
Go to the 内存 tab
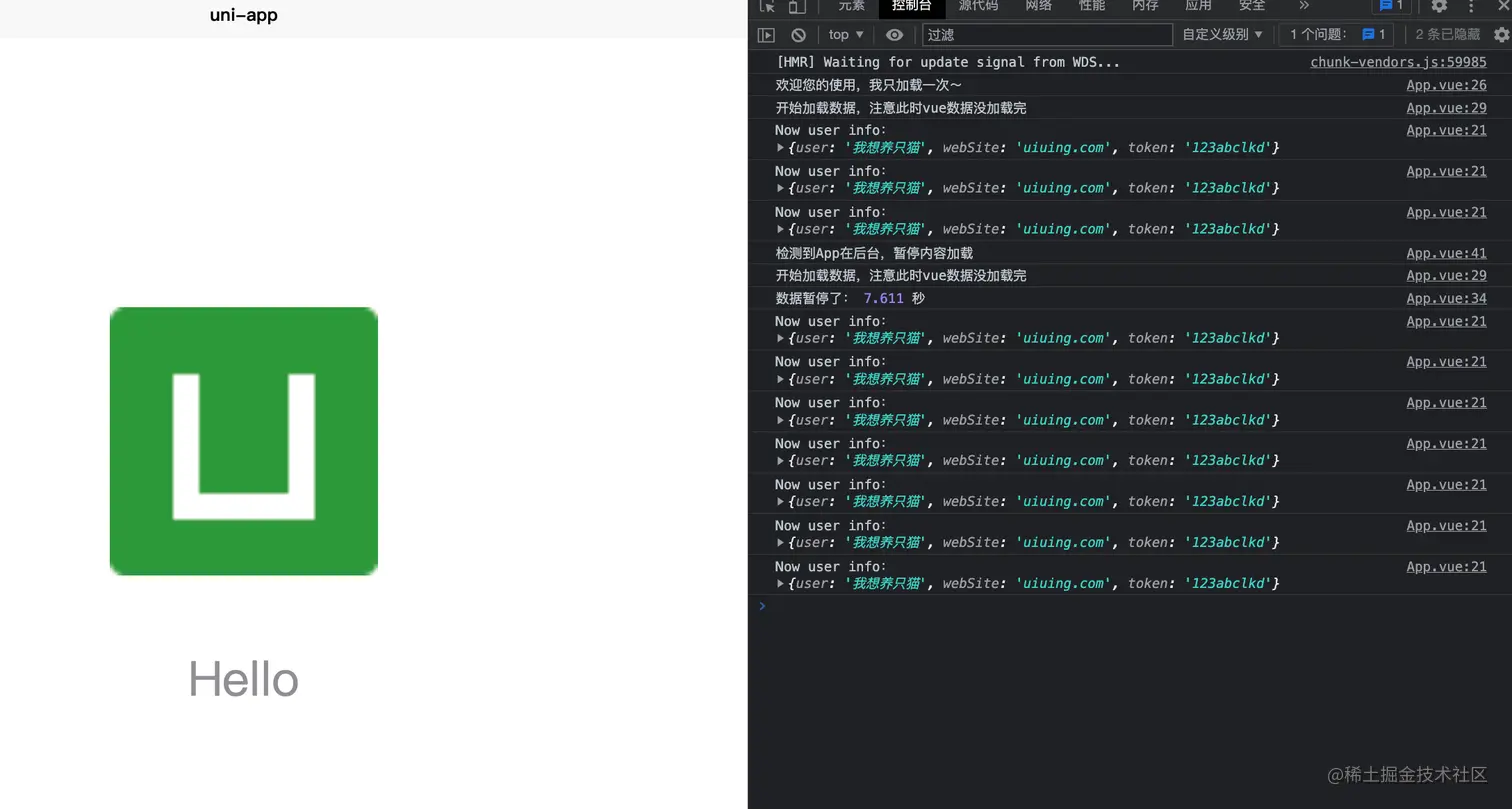[1145, 6]
